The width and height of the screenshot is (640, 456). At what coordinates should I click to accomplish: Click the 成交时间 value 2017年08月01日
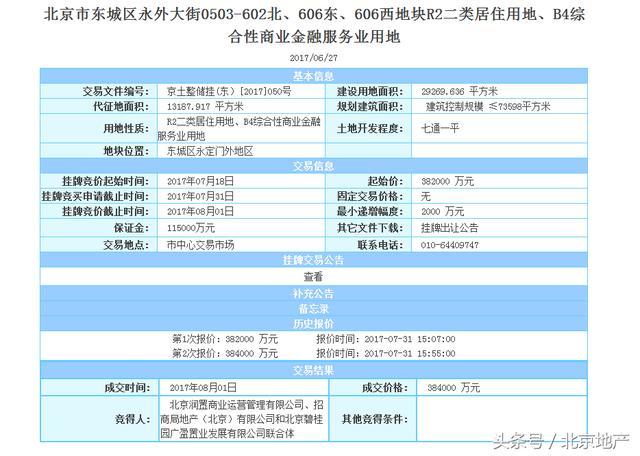203,387
